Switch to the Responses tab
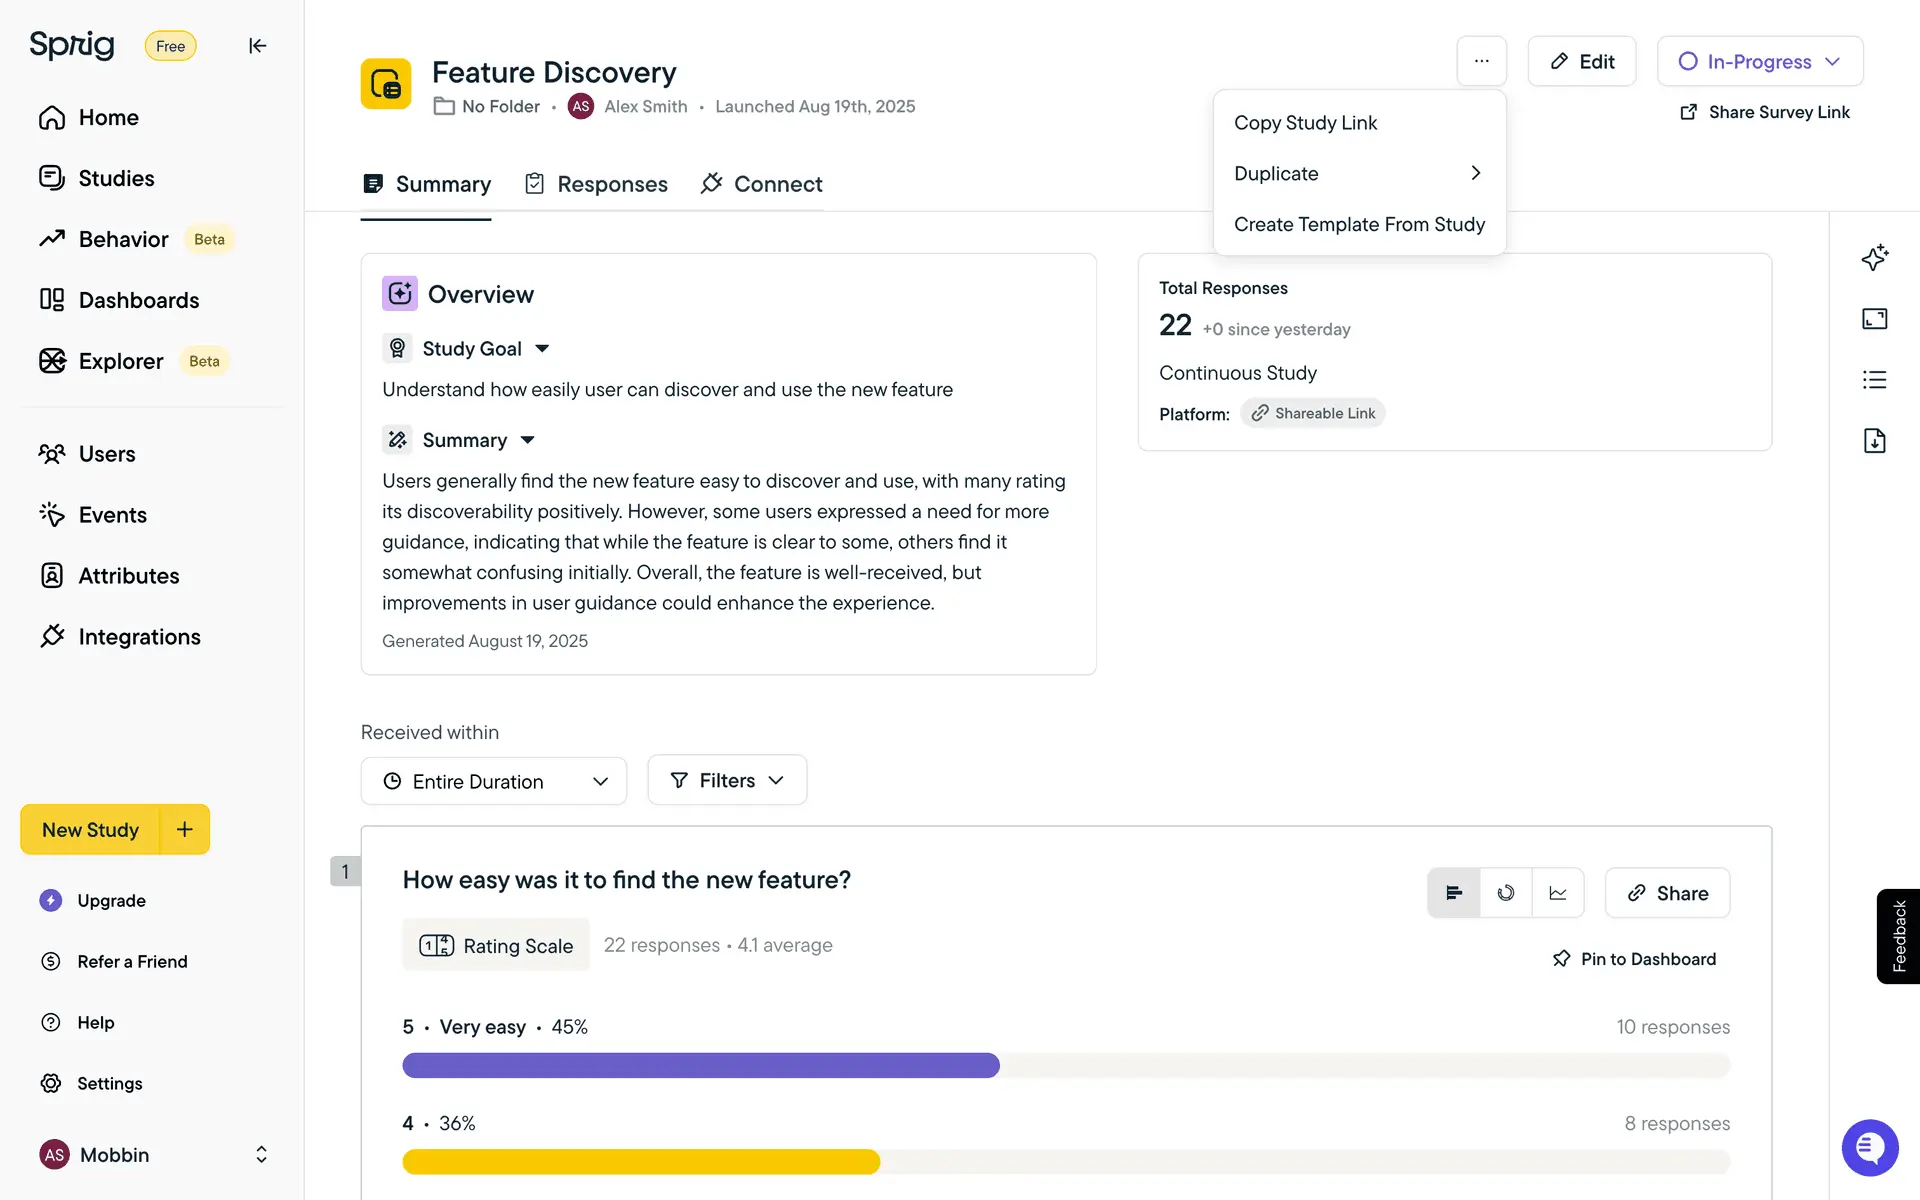1920x1200 pixels. [x=597, y=184]
